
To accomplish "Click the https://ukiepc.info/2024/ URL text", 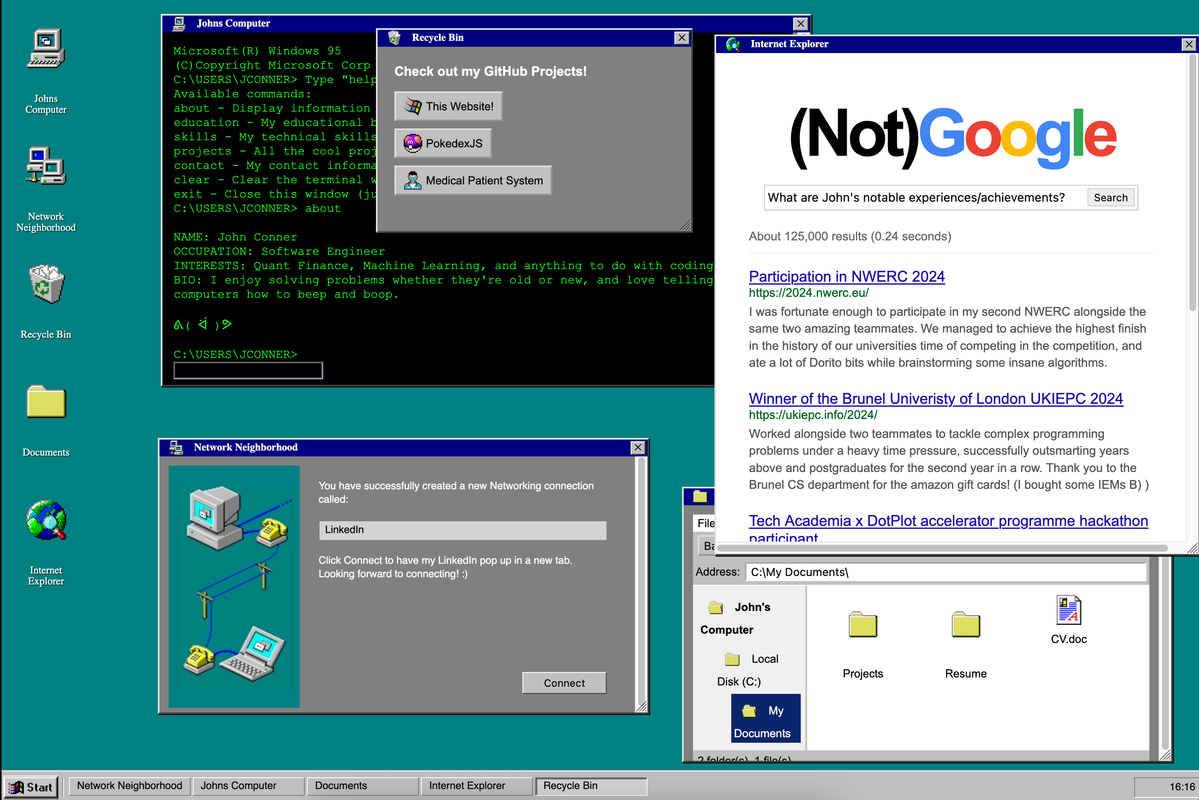I will pos(813,415).
